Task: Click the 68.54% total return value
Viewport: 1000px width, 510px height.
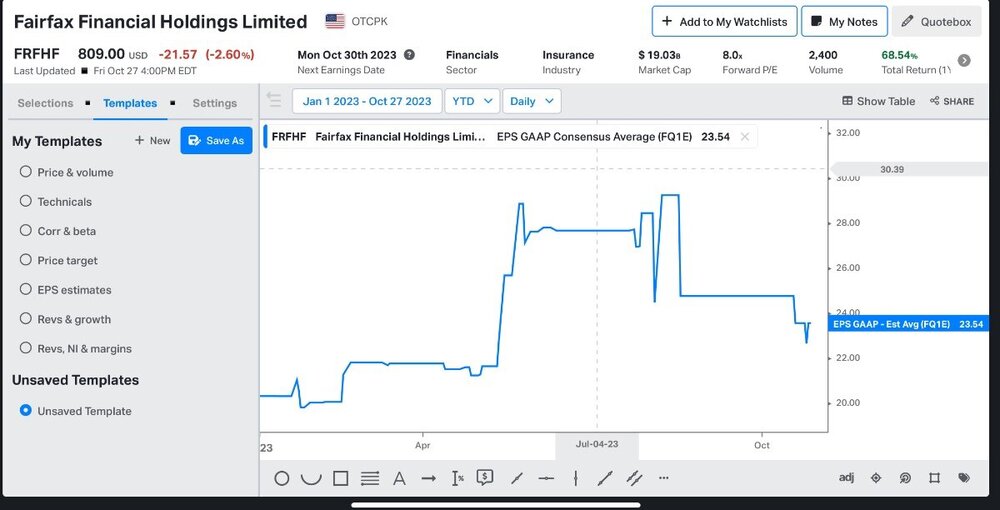Action: click(x=899, y=55)
